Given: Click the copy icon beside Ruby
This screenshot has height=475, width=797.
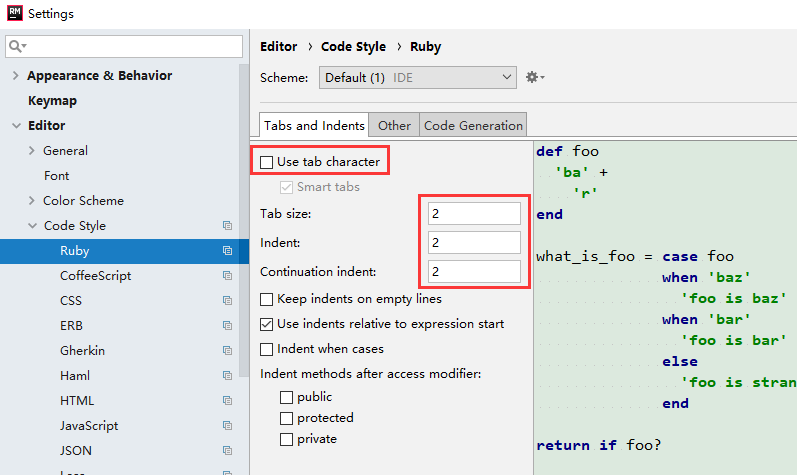Looking at the screenshot, I should (228, 251).
